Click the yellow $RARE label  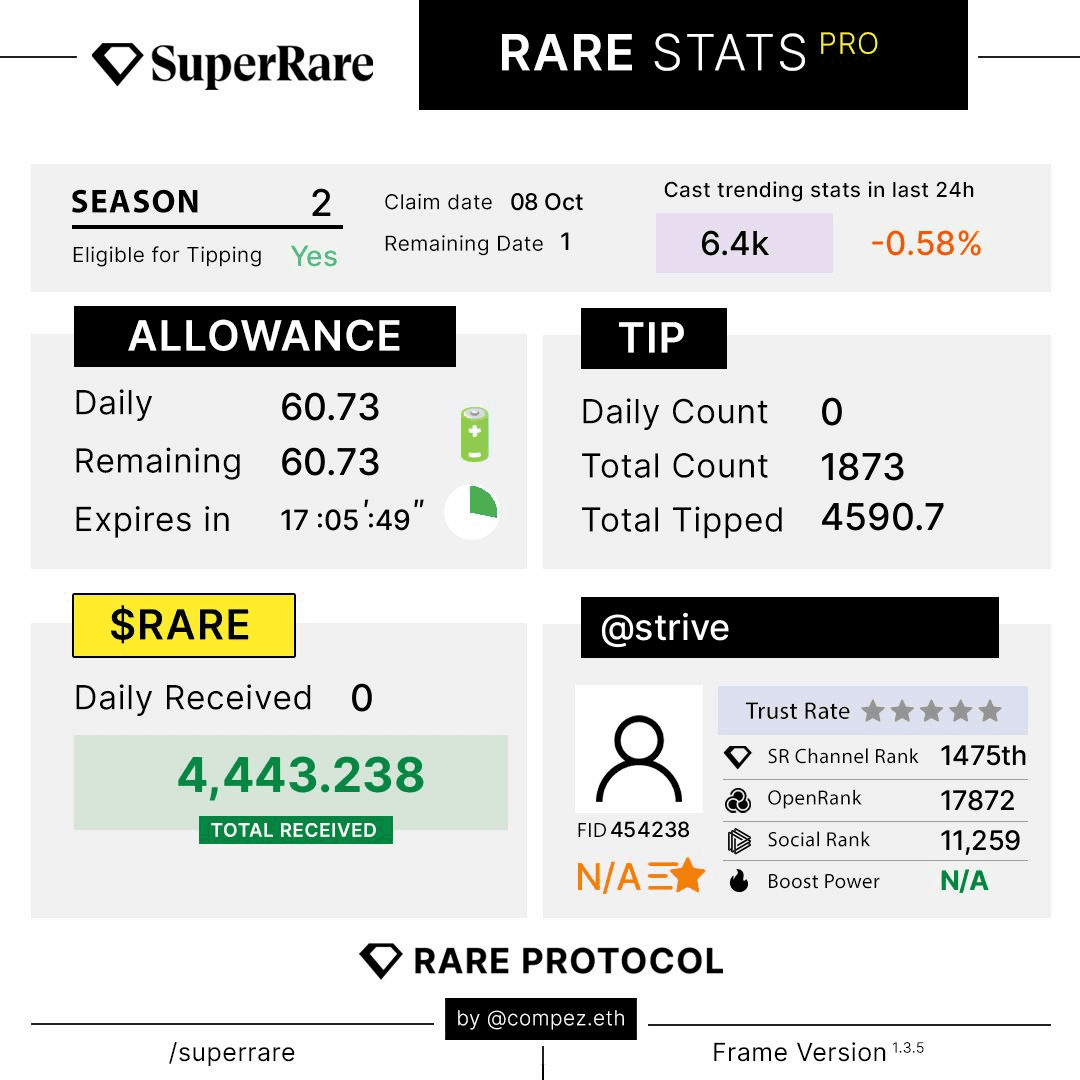pyautogui.click(x=184, y=625)
